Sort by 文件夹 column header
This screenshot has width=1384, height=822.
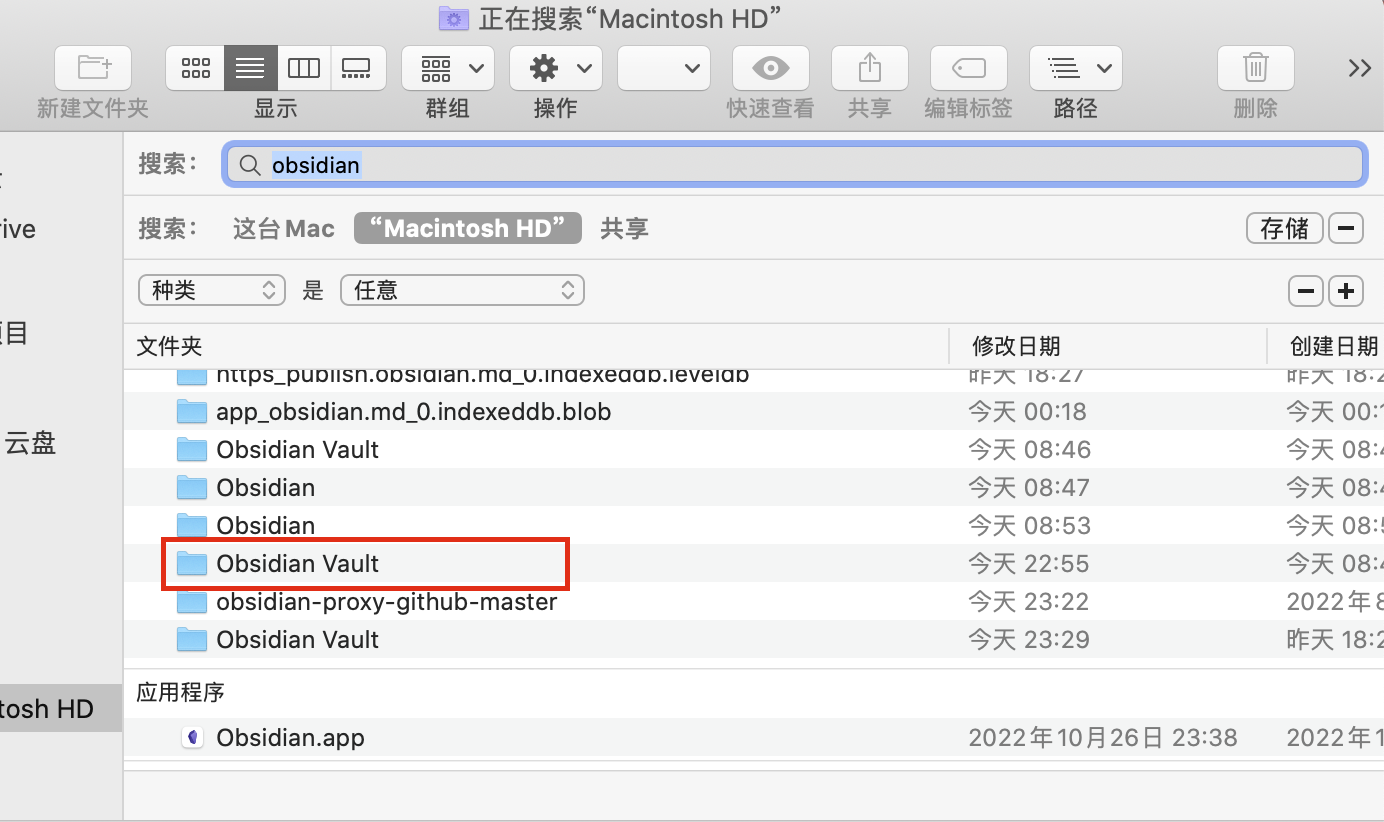pos(169,346)
